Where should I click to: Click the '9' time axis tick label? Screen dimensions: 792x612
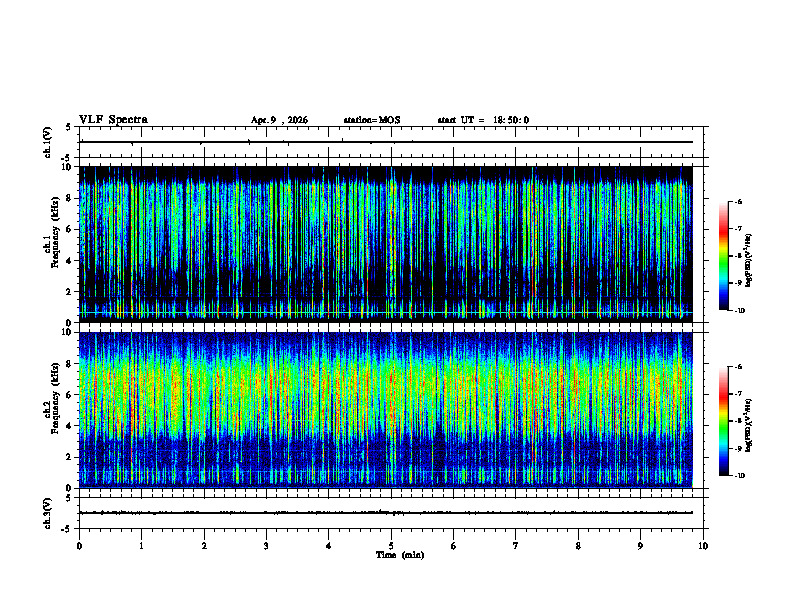pyautogui.click(x=640, y=546)
